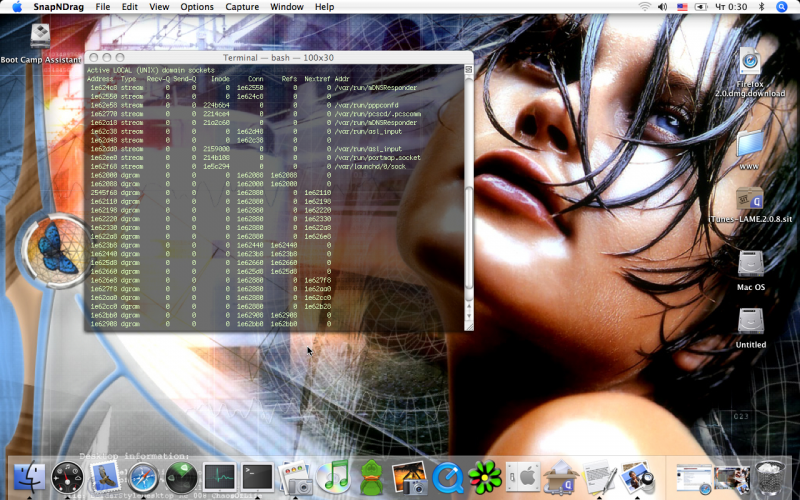This screenshot has width=800, height=500.
Task: Open the US flag input menu
Action: click(x=682, y=7)
